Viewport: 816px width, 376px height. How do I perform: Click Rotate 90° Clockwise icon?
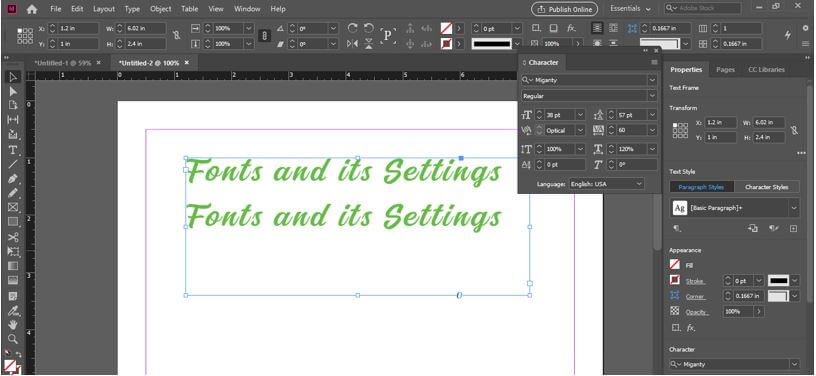pos(353,28)
